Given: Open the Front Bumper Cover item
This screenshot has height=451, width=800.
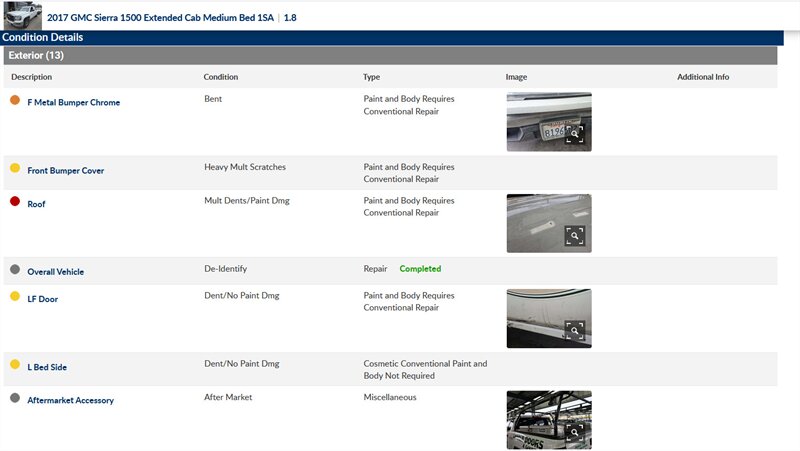Looking at the screenshot, I should [66, 171].
